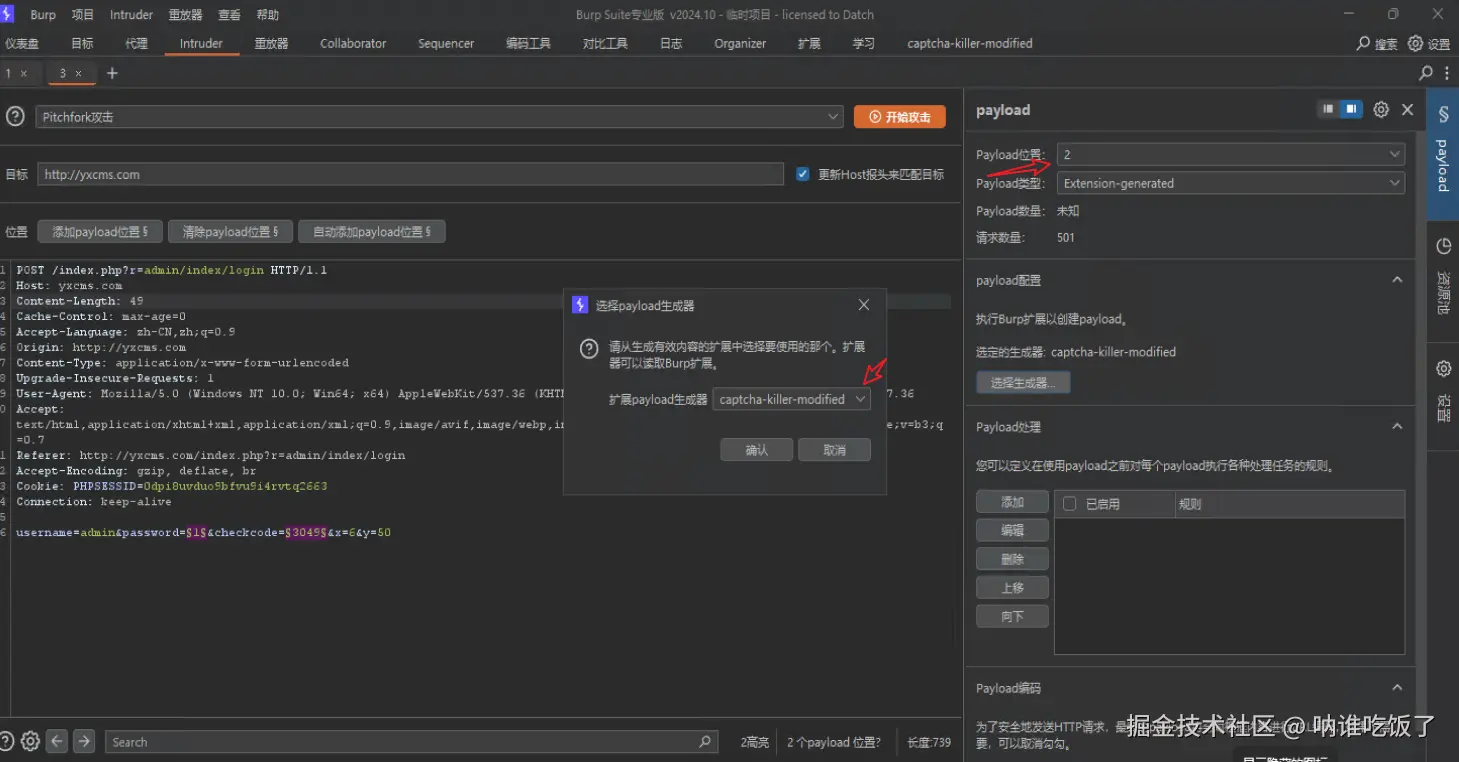Switch to the Organizer tab
Screen dimensions: 1459x762
(x=740, y=44)
